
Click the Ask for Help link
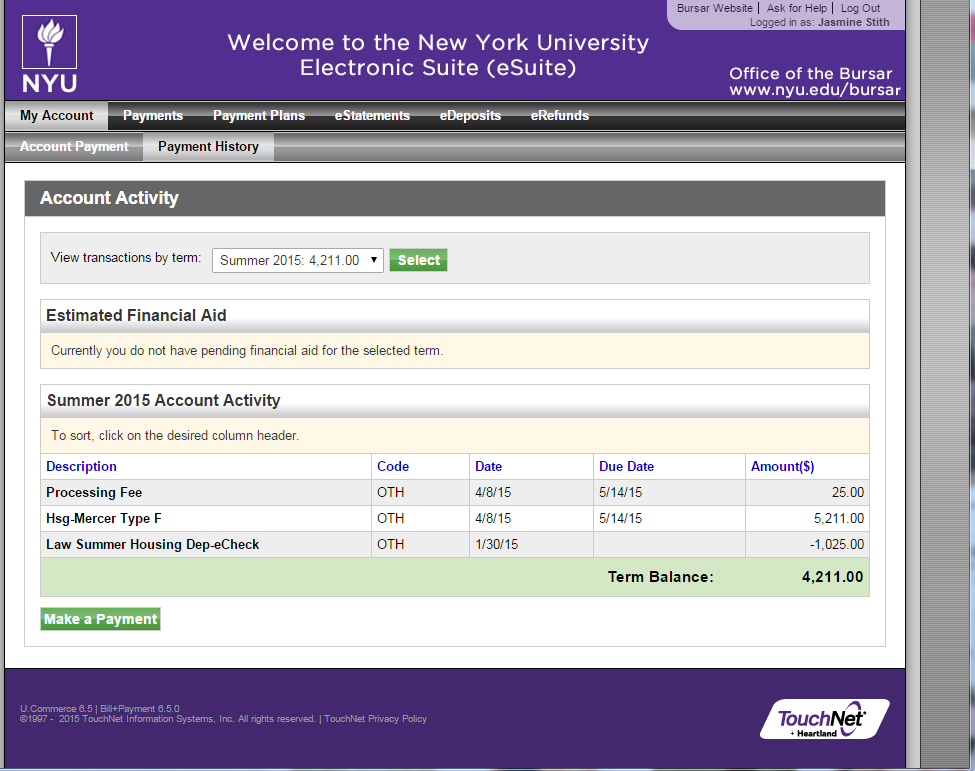pyautogui.click(x=796, y=8)
